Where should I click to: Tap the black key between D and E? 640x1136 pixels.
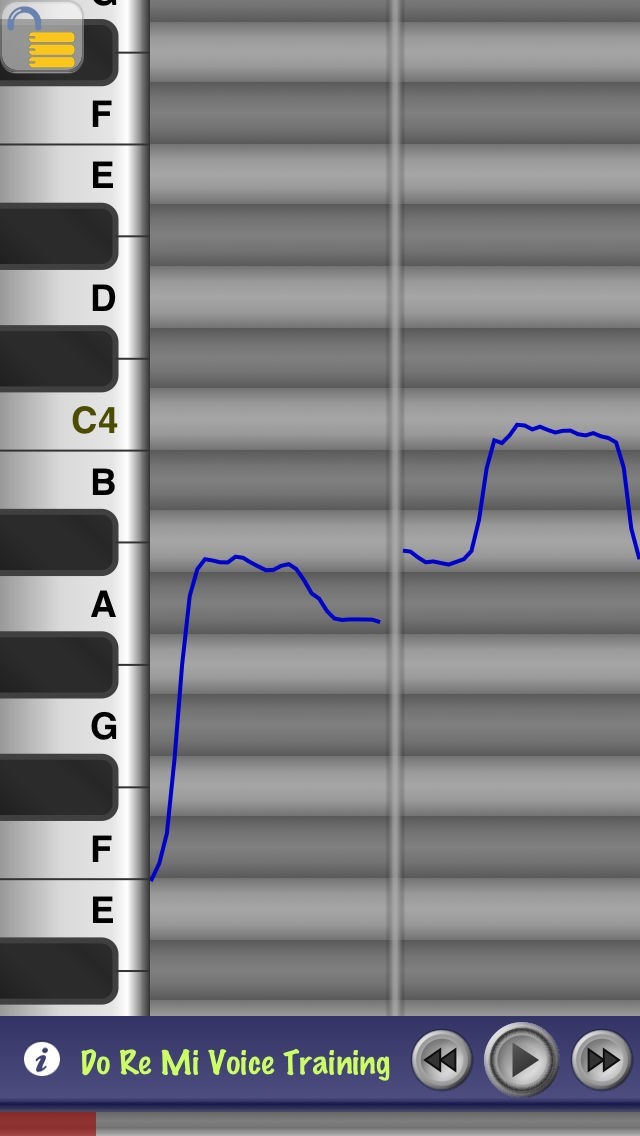[x=58, y=236]
